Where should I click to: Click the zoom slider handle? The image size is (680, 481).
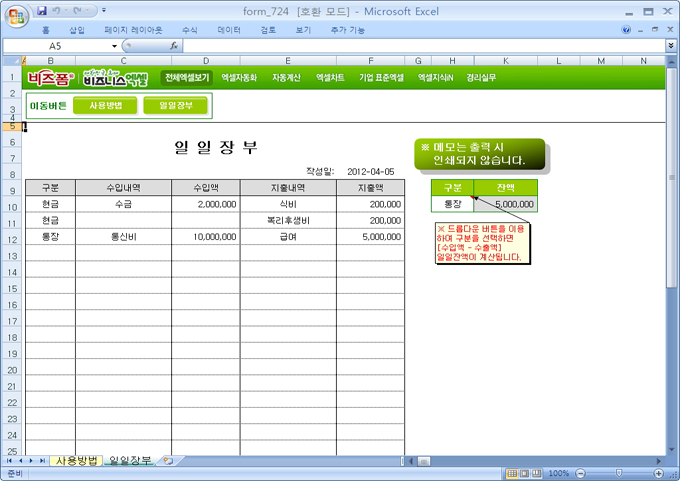[619, 473]
